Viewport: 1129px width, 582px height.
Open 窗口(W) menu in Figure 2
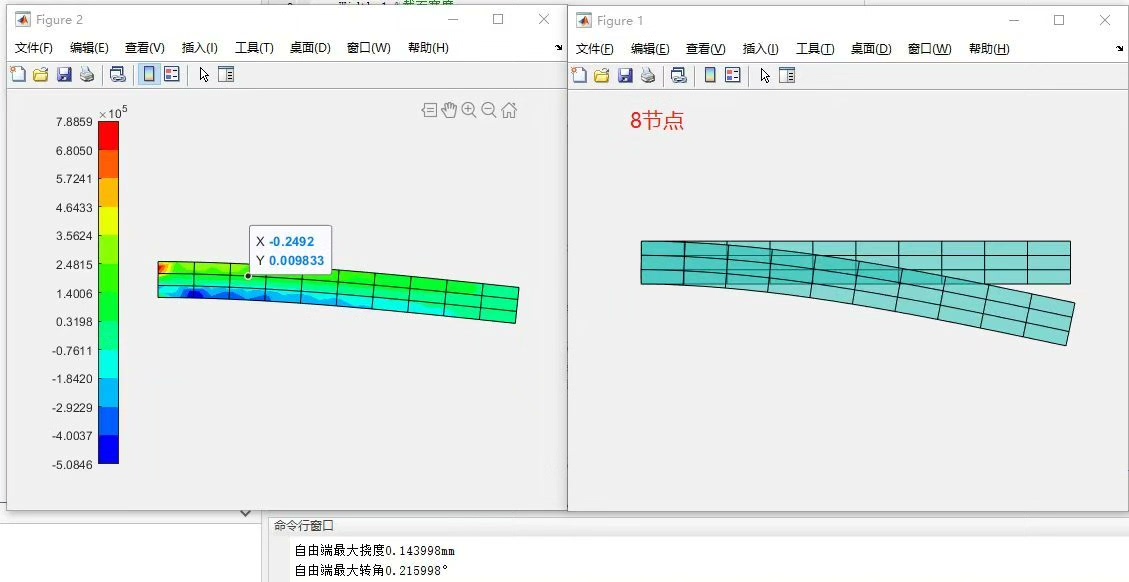coord(369,48)
